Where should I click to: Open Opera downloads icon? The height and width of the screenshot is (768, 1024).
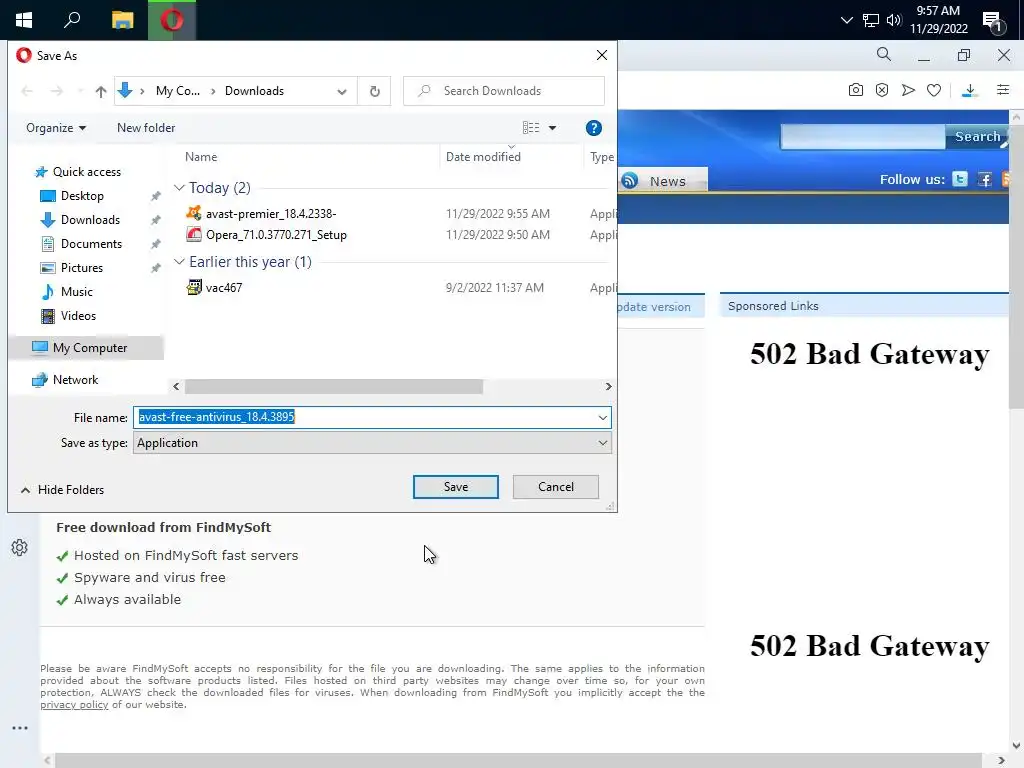(x=970, y=90)
